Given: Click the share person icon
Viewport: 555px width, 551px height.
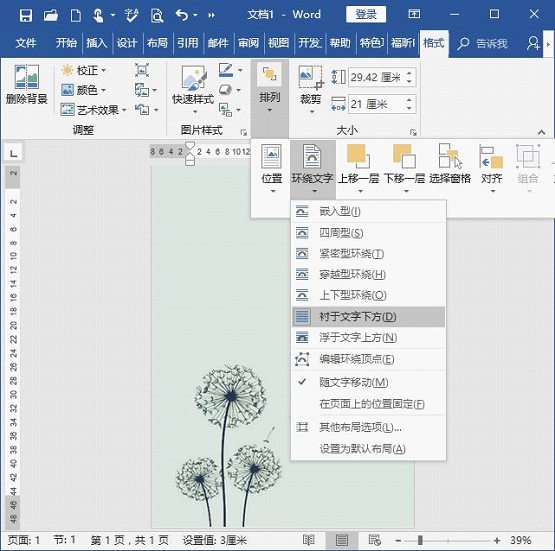Looking at the screenshot, I should (x=533, y=43).
